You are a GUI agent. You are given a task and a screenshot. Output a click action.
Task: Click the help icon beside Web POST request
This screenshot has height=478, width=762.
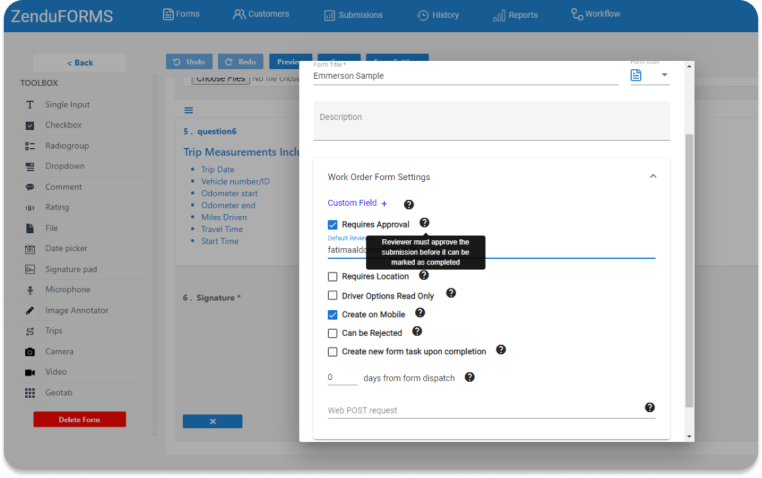(649, 408)
